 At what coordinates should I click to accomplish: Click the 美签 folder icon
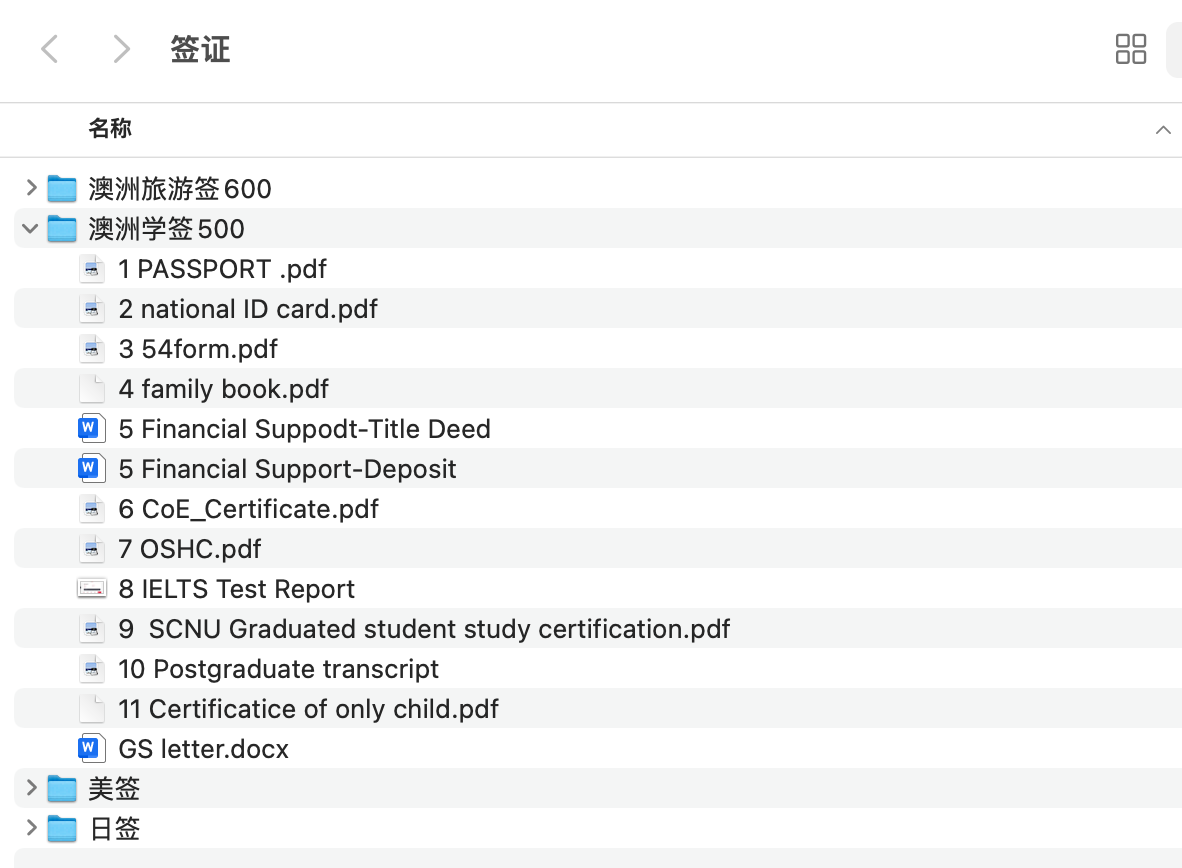tap(62, 789)
